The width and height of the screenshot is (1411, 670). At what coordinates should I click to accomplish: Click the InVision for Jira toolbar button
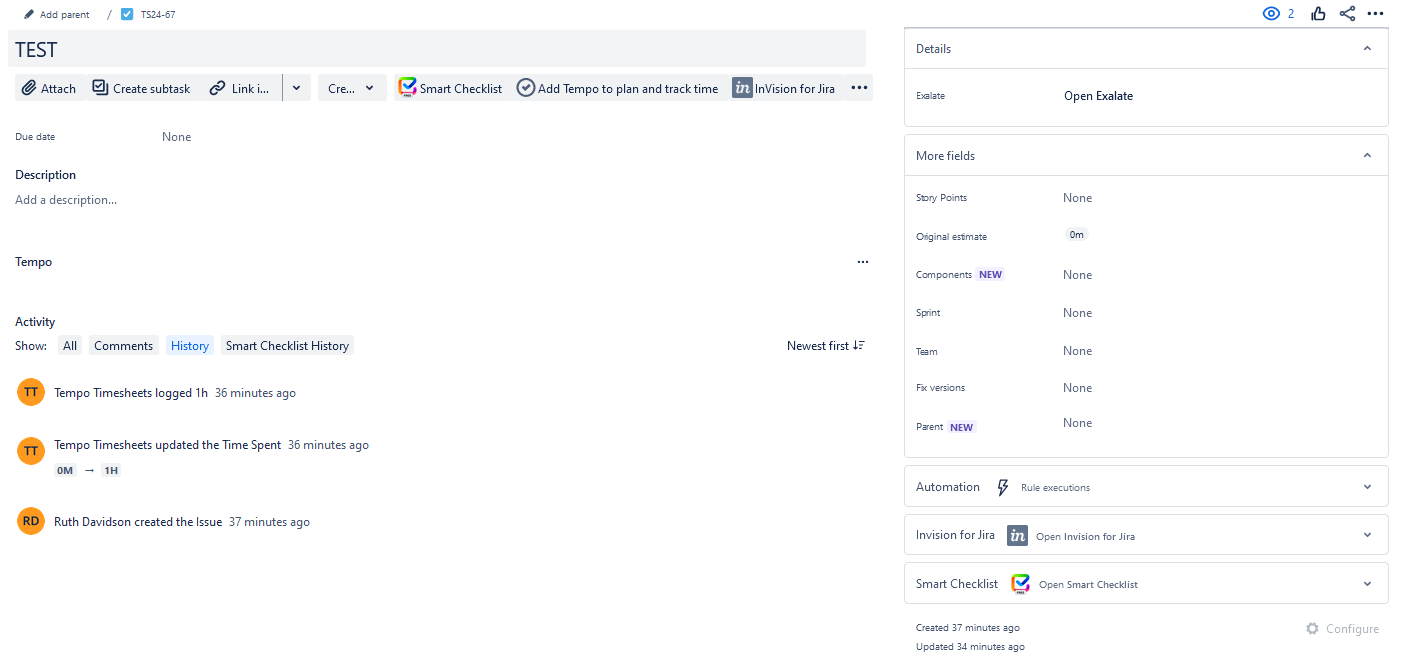pos(784,88)
